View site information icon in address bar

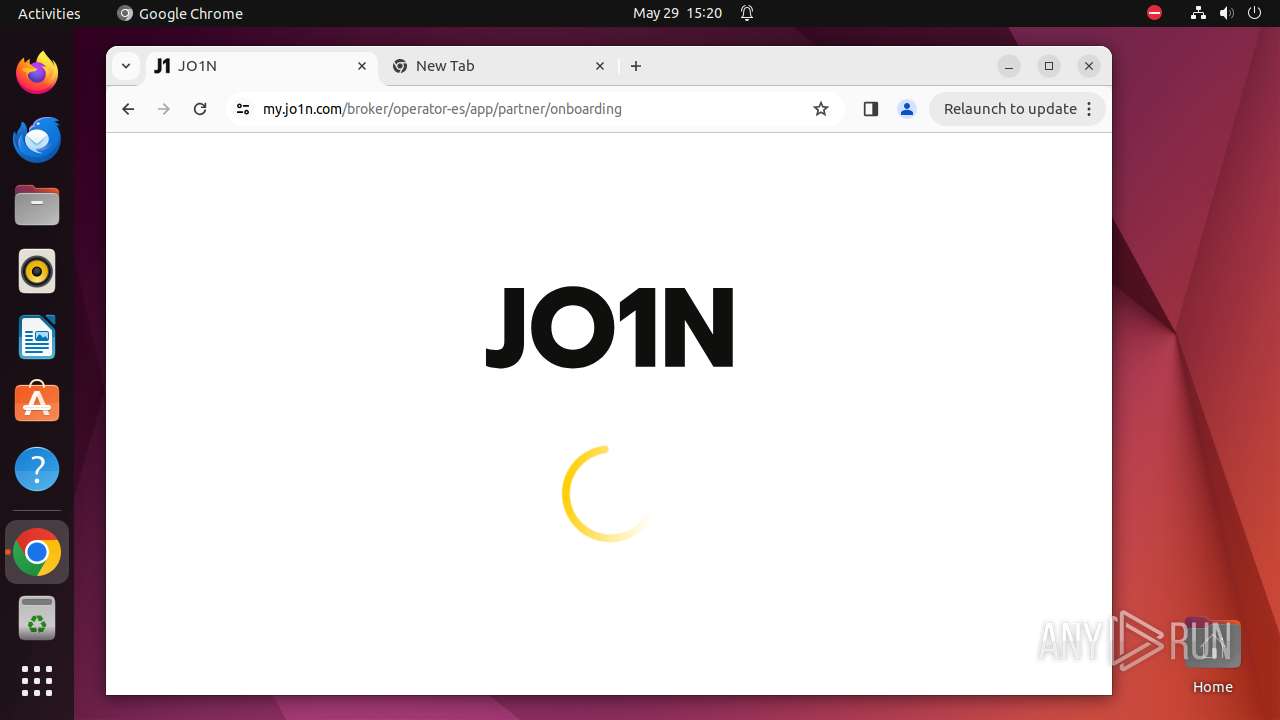242,109
